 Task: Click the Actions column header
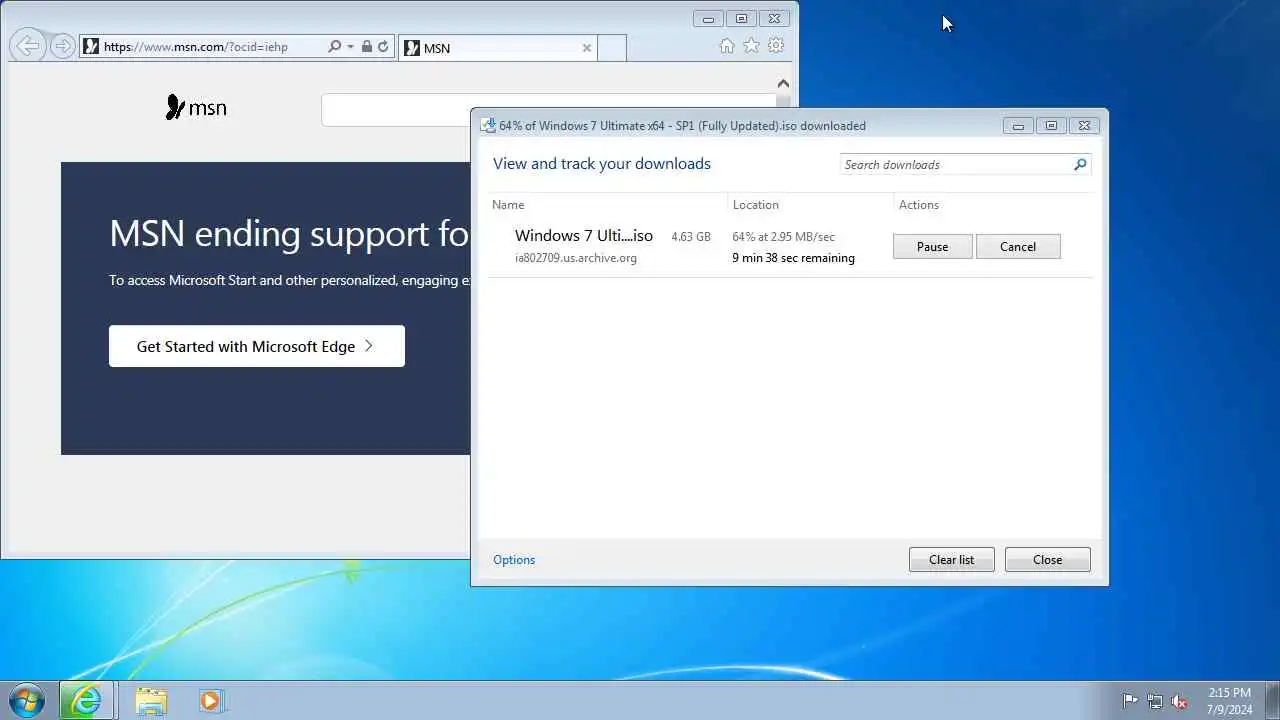click(918, 205)
